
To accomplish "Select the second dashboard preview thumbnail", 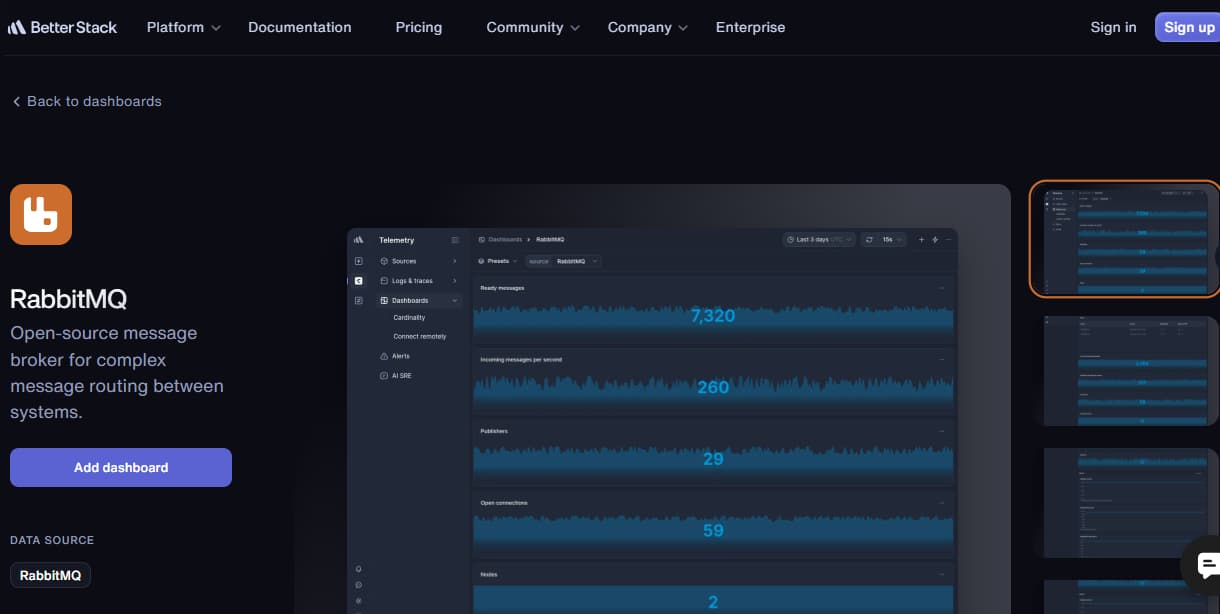I will (x=1128, y=370).
